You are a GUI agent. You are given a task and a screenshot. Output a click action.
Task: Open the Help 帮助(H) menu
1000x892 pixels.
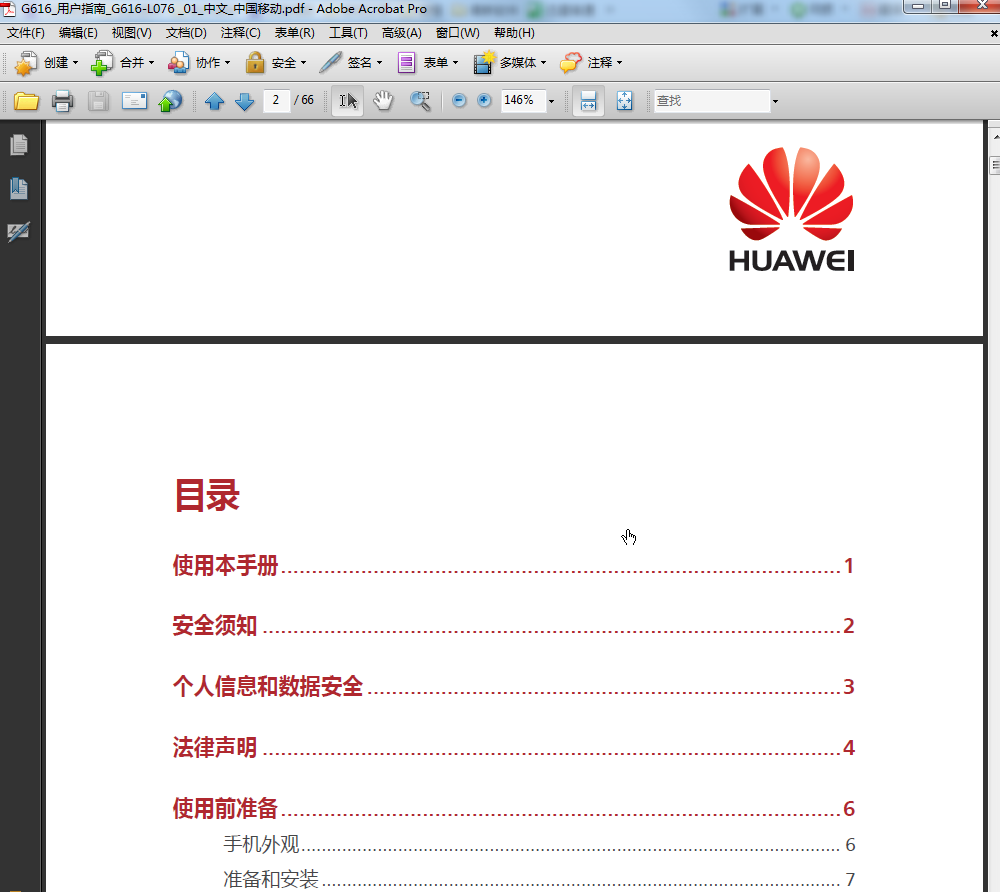(x=514, y=33)
